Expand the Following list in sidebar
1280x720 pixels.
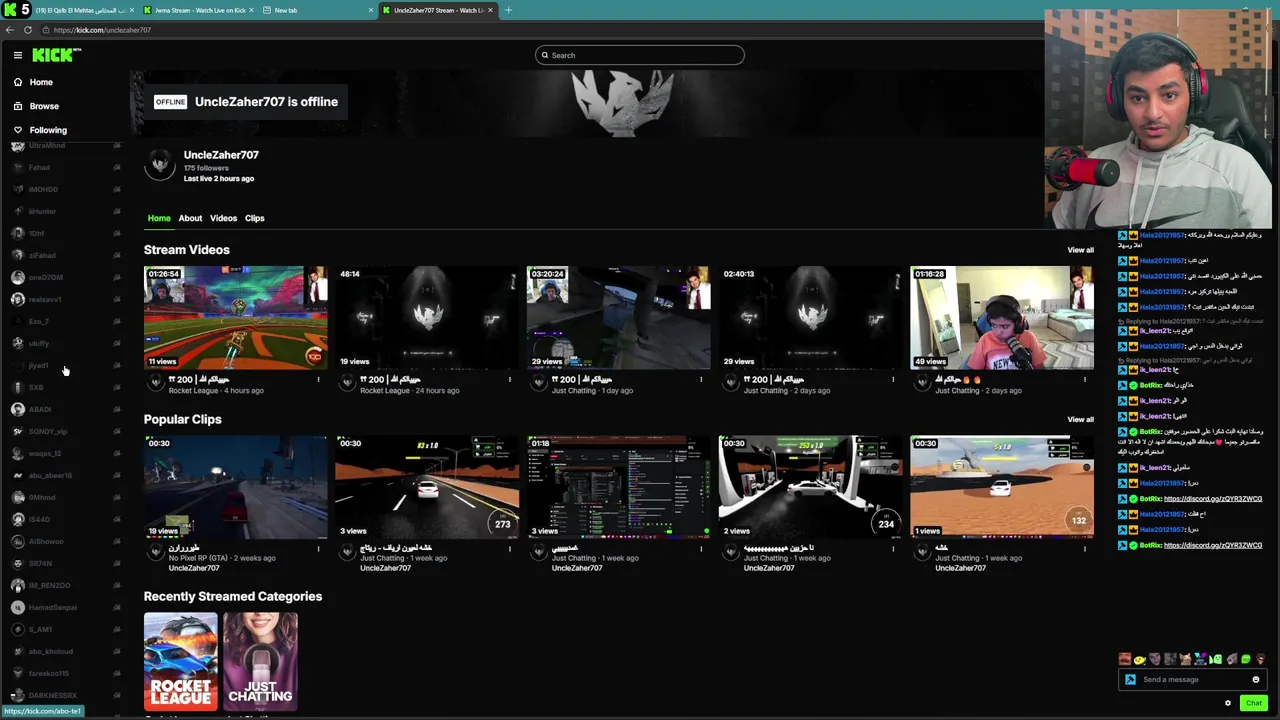click(48, 130)
